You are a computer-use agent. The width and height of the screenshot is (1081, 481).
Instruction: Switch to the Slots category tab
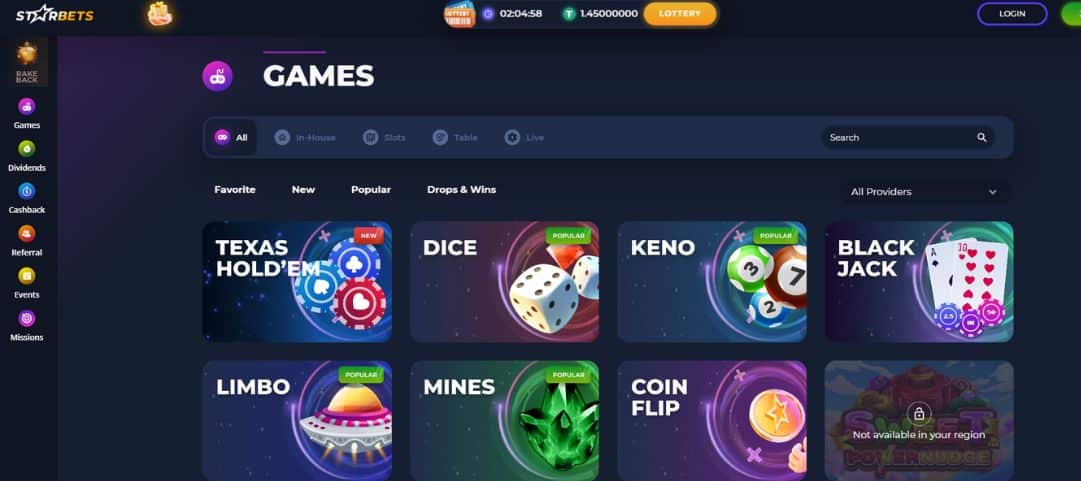point(384,137)
